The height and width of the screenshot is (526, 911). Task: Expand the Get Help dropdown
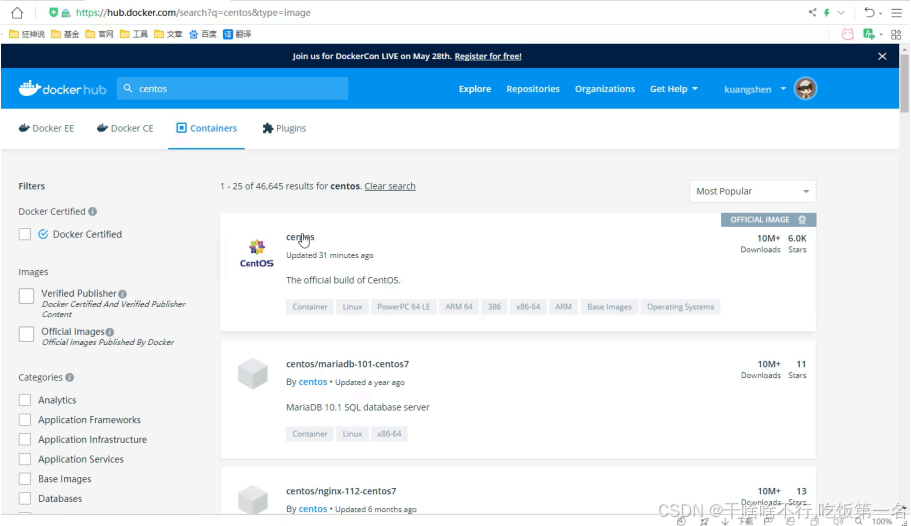click(674, 89)
